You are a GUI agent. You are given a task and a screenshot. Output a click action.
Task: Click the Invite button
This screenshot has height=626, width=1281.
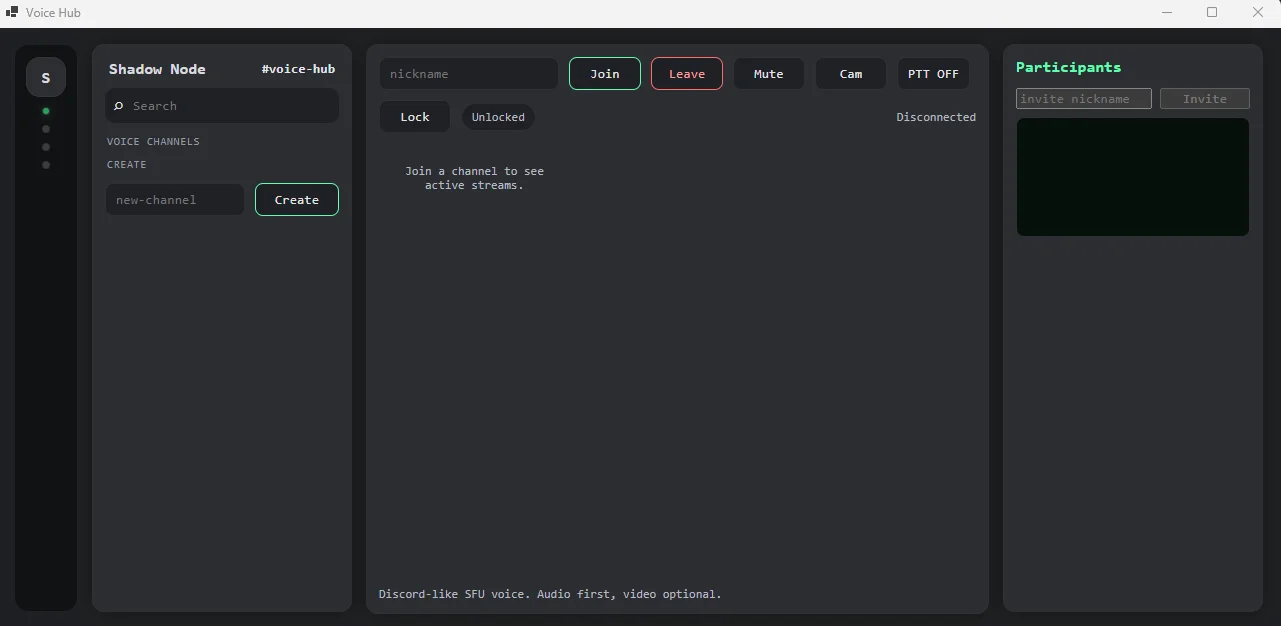point(1205,99)
